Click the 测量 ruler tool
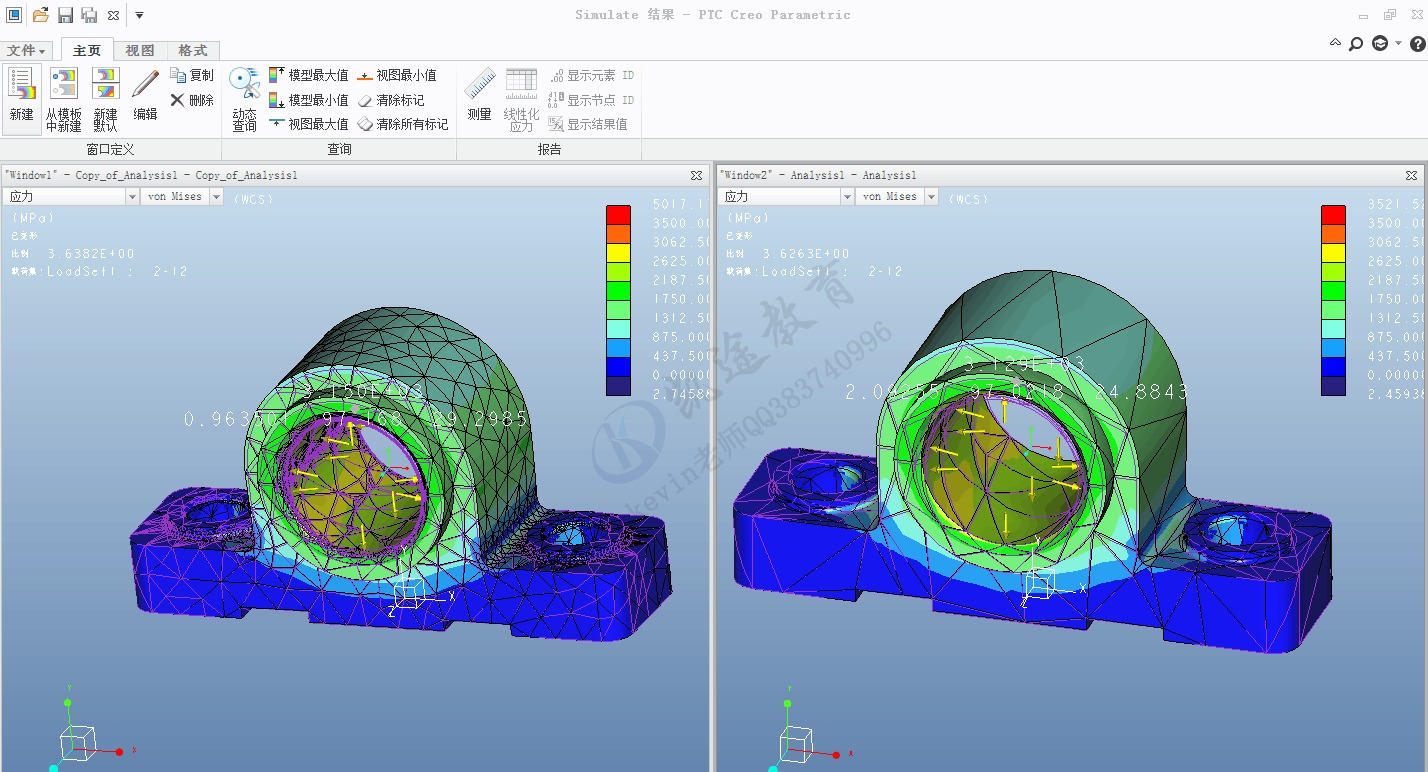1428x772 pixels. pyautogui.click(x=480, y=96)
